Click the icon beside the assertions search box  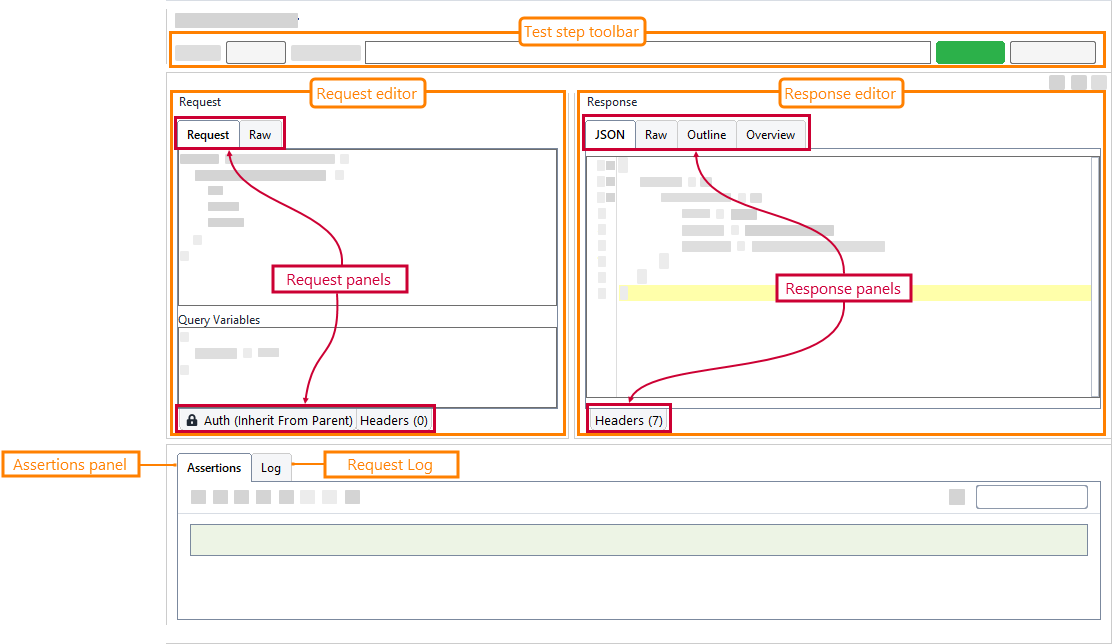[x=956, y=496]
